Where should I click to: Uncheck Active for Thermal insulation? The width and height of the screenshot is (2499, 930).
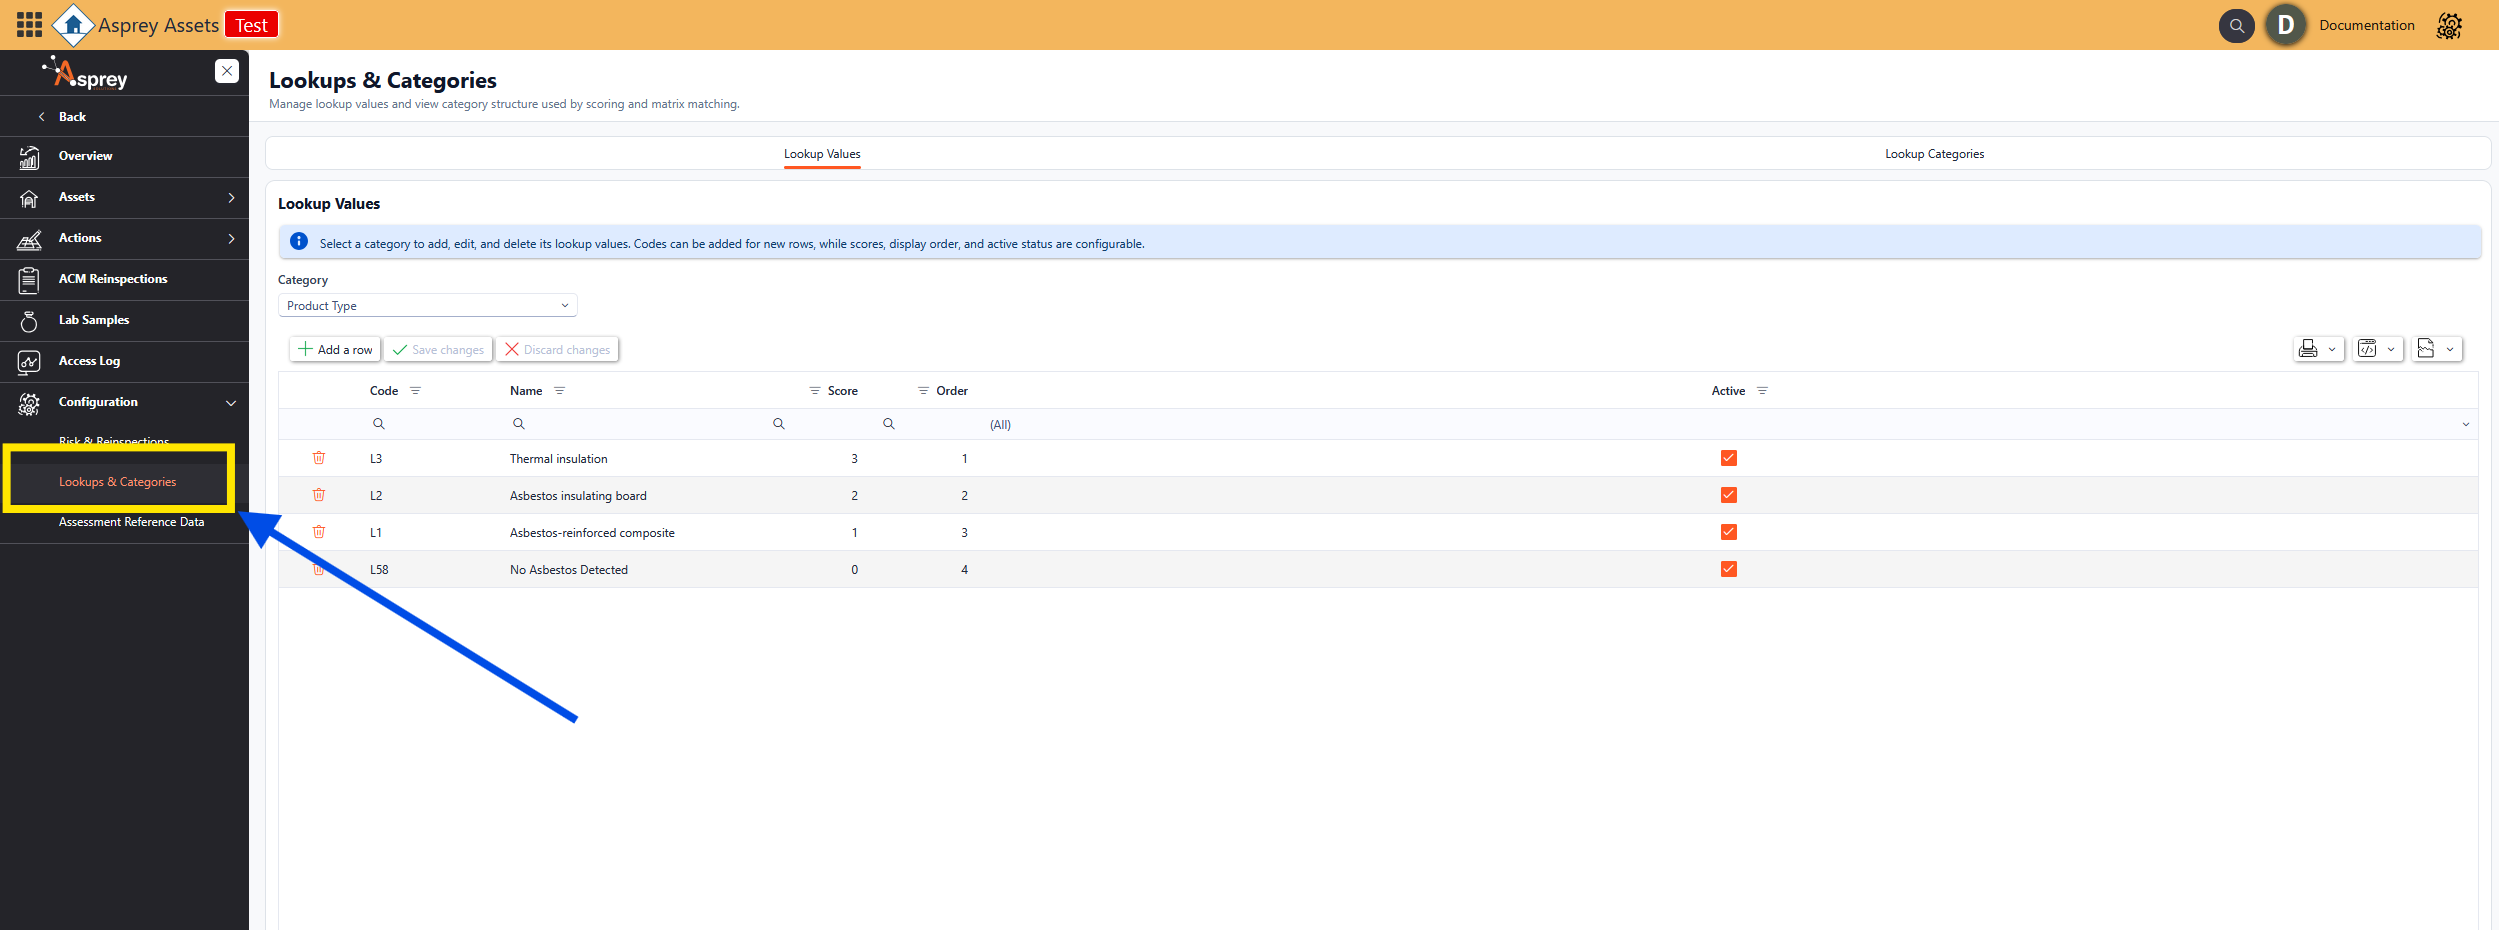point(1728,458)
